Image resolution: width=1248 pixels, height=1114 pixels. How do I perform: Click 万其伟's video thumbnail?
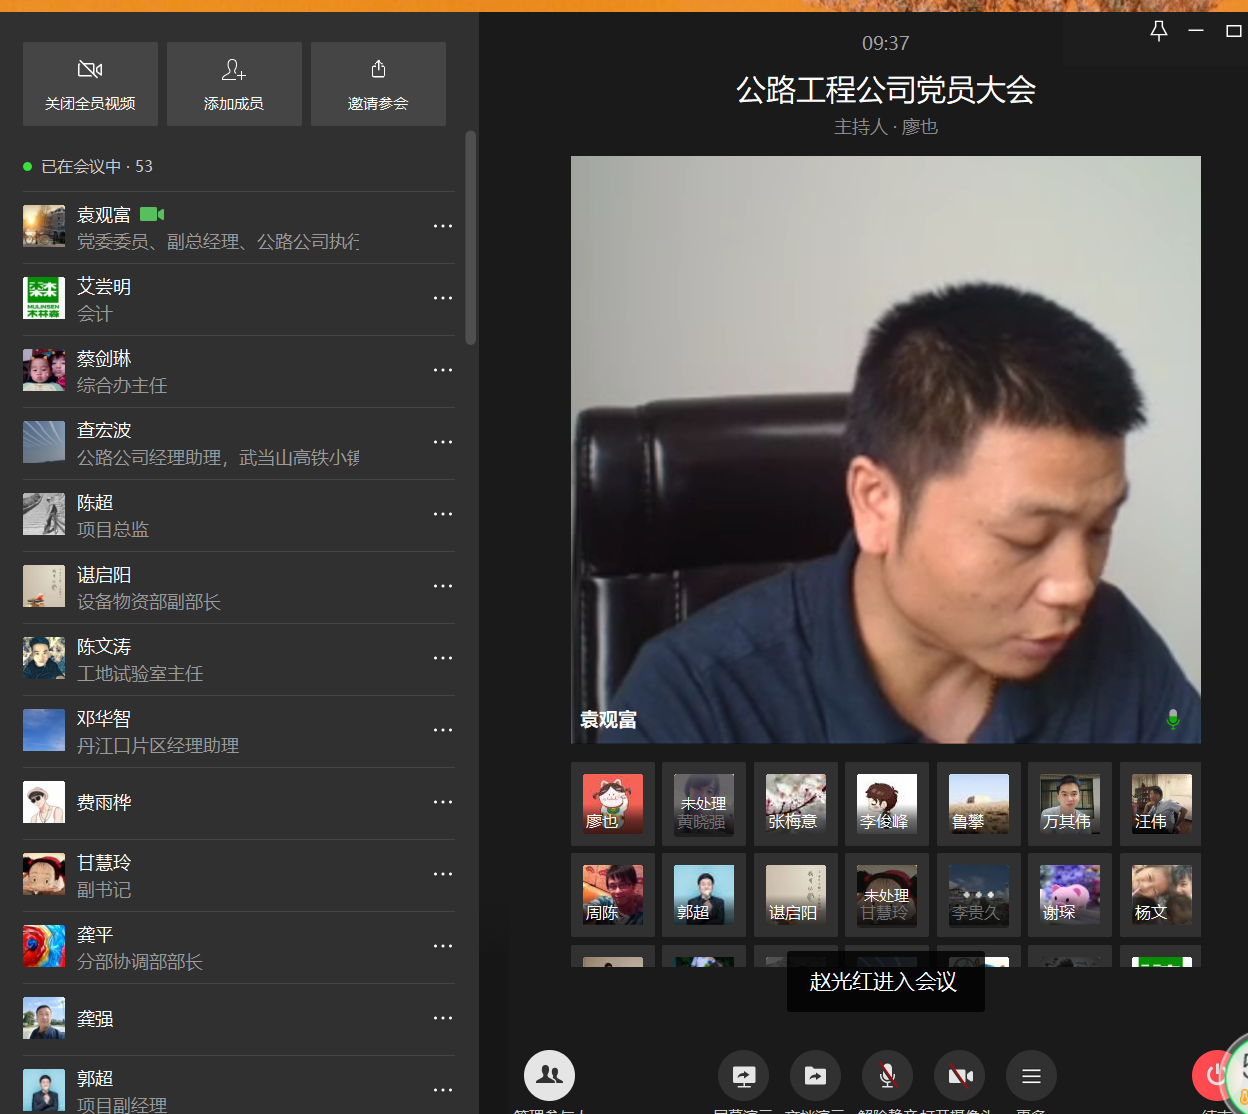(x=1069, y=804)
